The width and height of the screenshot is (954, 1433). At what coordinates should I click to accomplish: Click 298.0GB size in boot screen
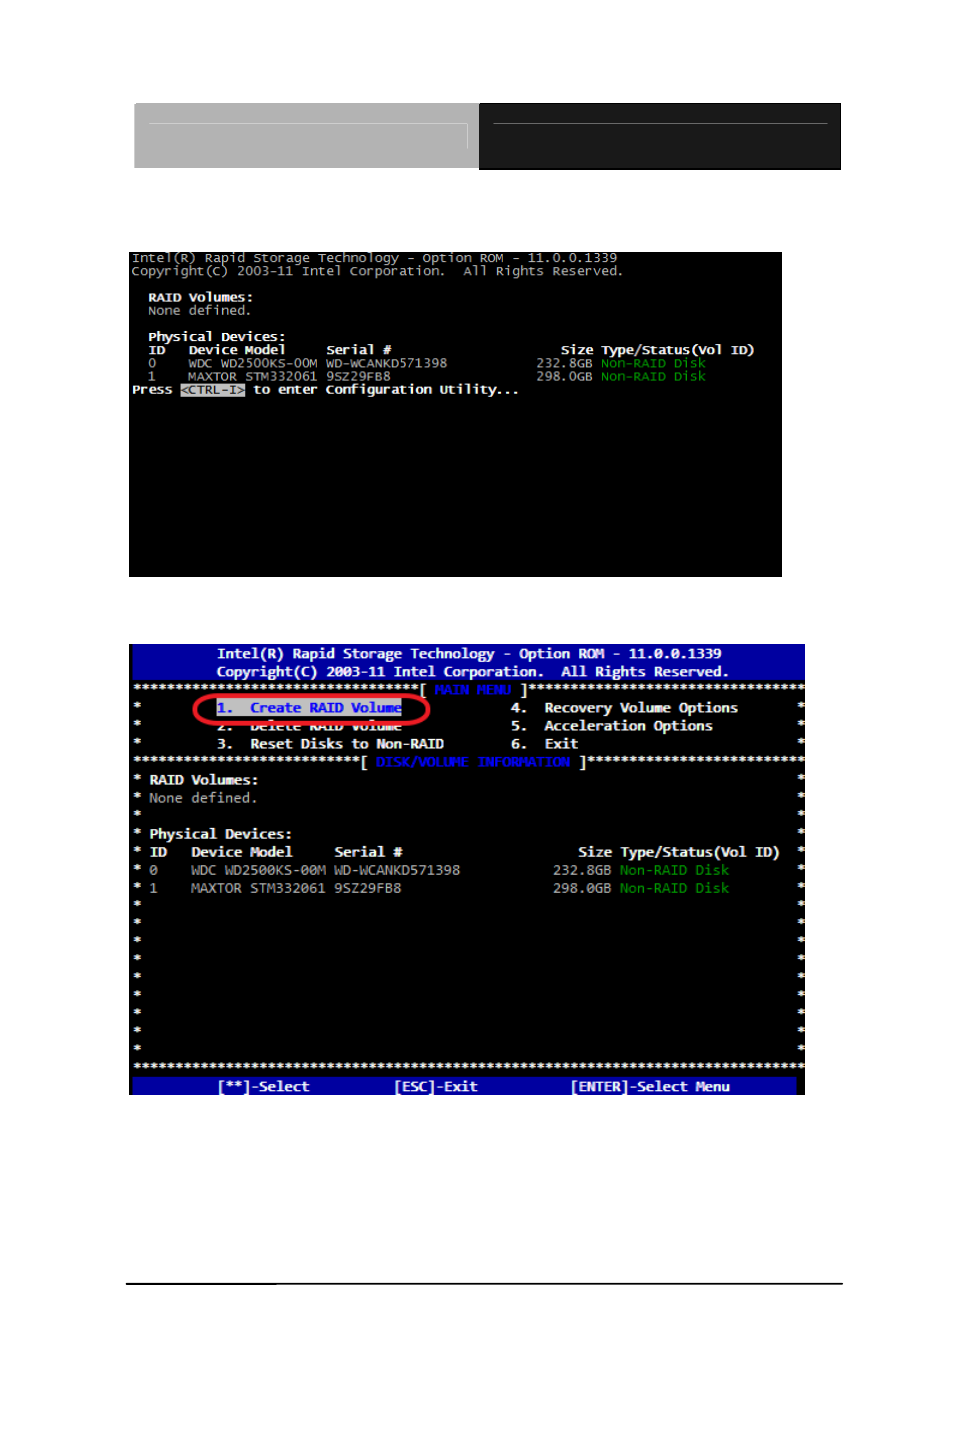(564, 377)
